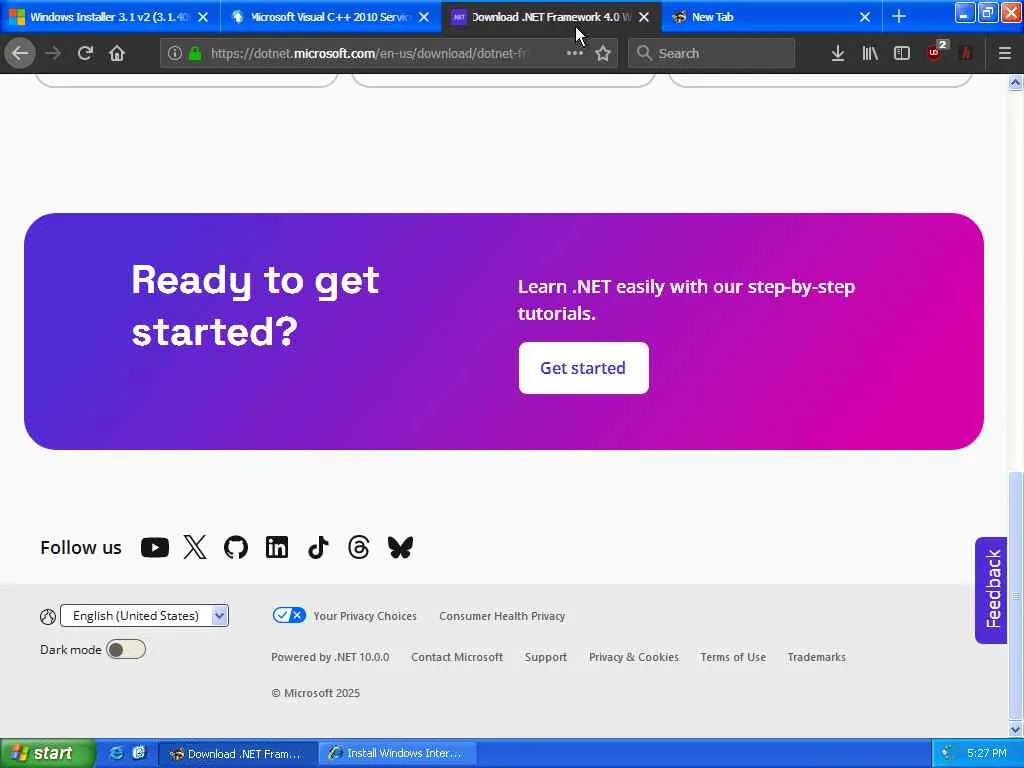Open the LinkedIn follow icon
This screenshot has width=1024, height=768.
[x=277, y=547]
